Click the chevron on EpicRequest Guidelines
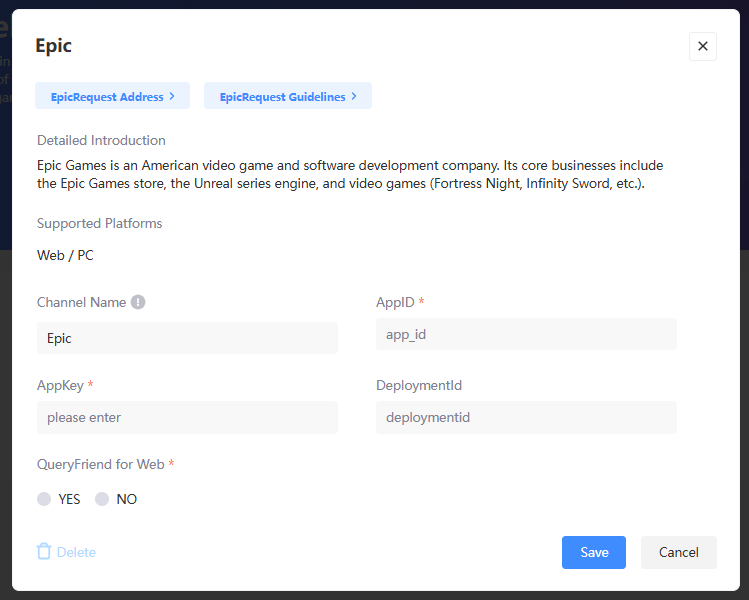Viewport: 749px width, 600px height. 354,96
